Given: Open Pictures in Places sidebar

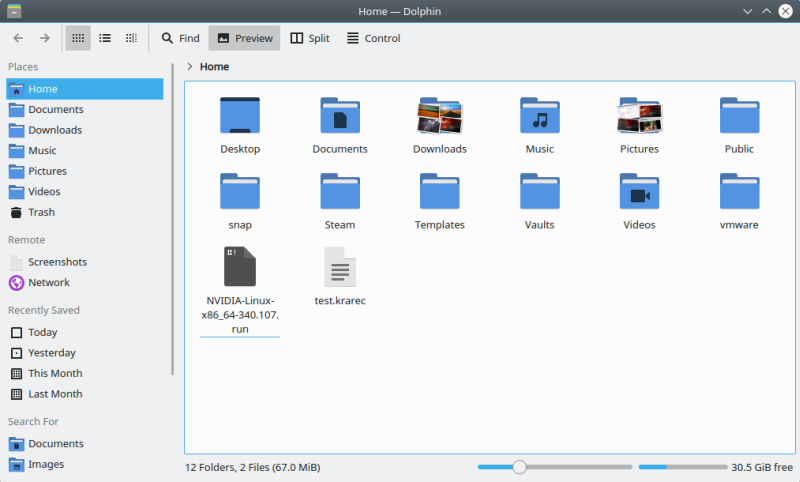Looking at the screenshot, I should pyautogui.click(x=85, y=171).
